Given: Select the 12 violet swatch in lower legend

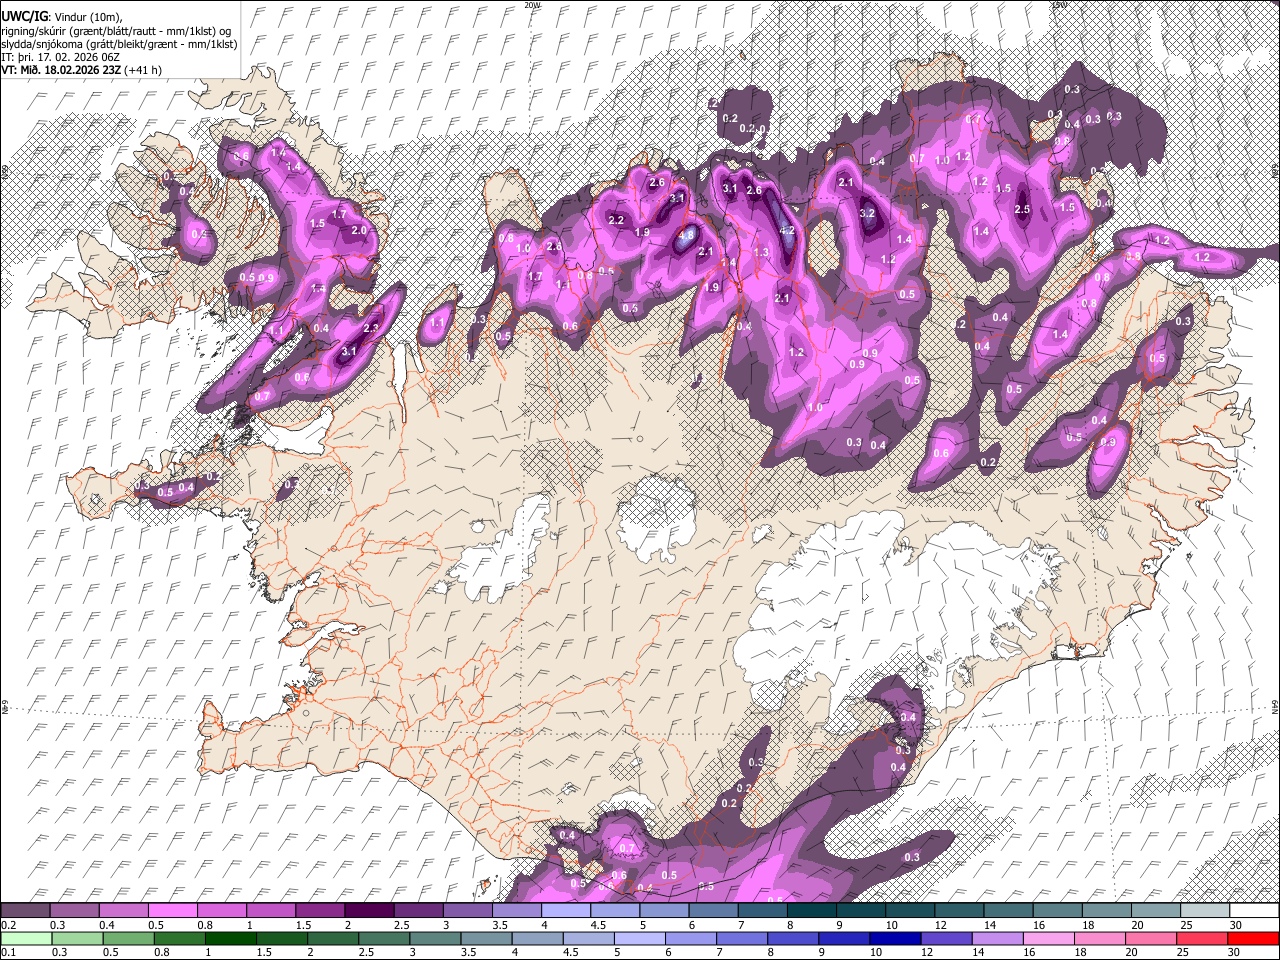Looking at the screenshot, I should point(946,938).
